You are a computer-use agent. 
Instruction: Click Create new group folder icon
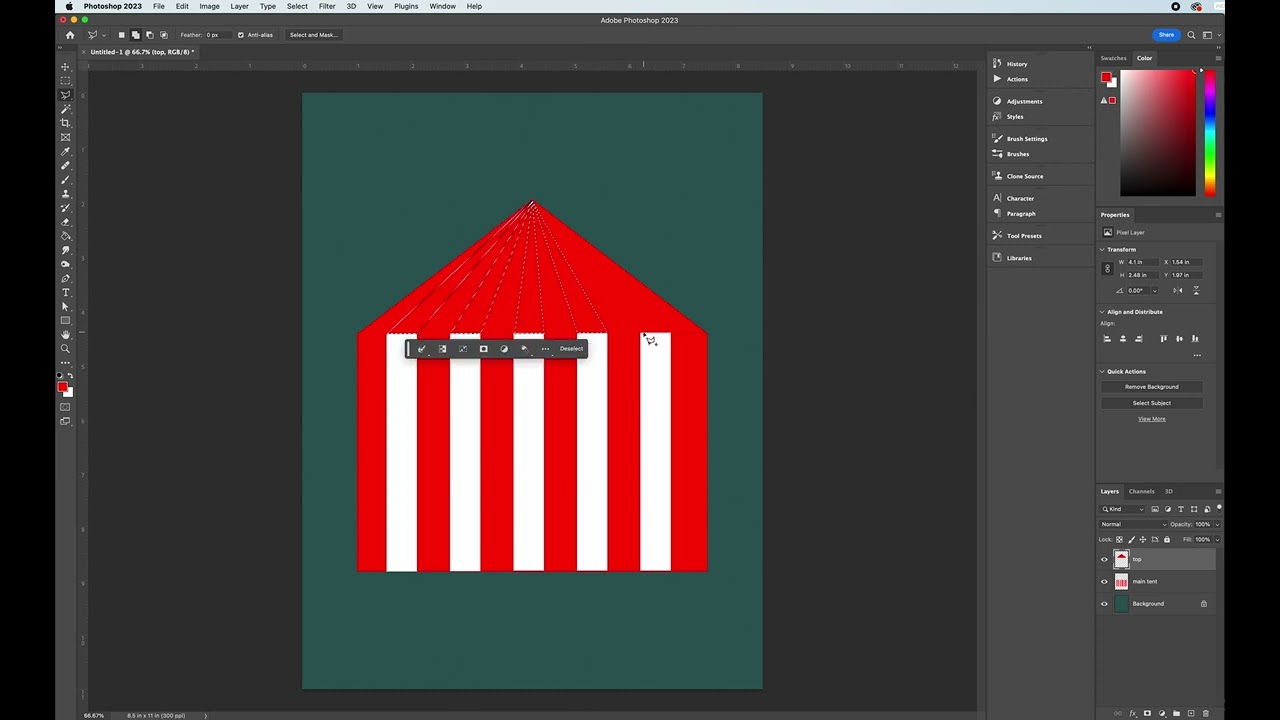click(1176, 713)
